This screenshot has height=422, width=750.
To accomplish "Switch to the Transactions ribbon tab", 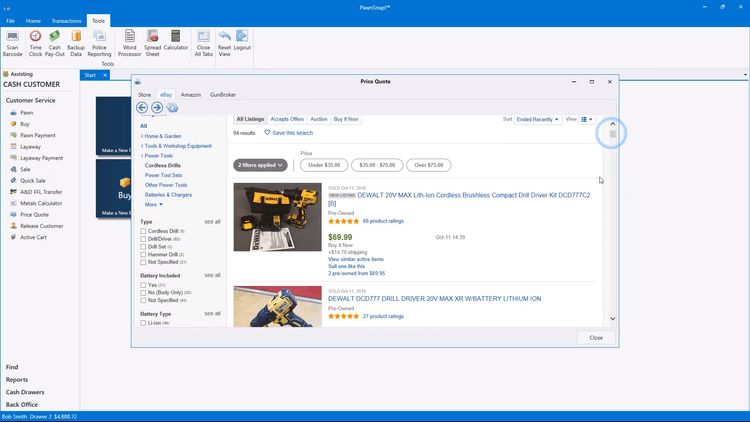I will pyautogui.click(x=66, y=21).
